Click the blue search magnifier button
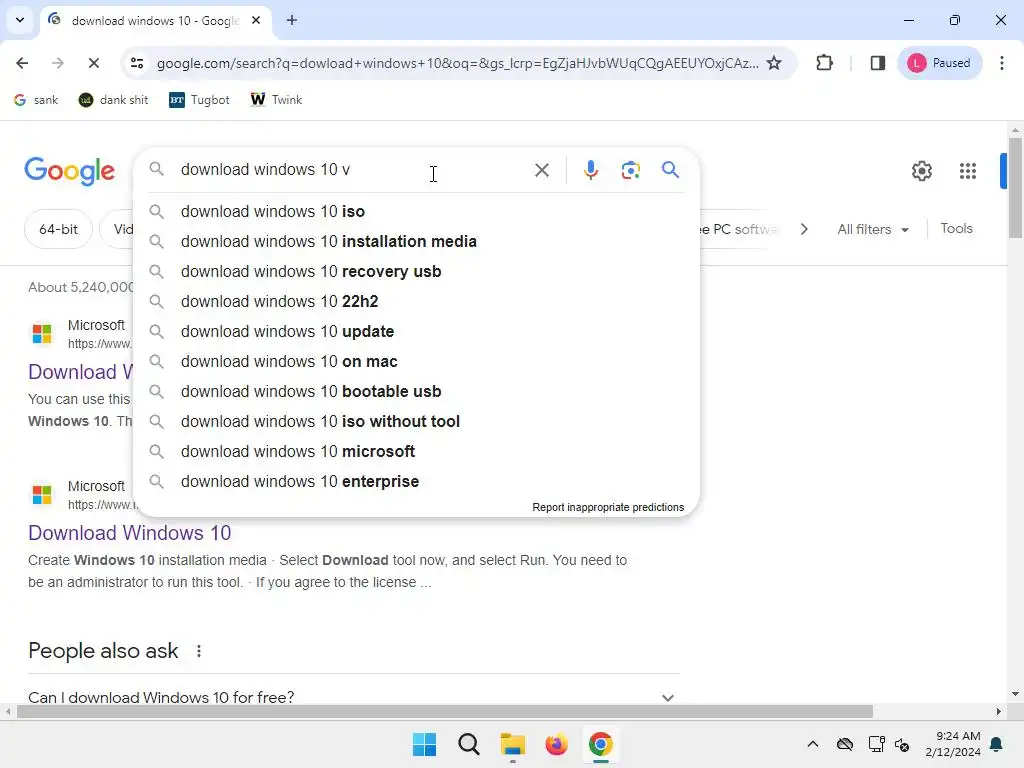The image size is (1024, 768). coord(670,170)
